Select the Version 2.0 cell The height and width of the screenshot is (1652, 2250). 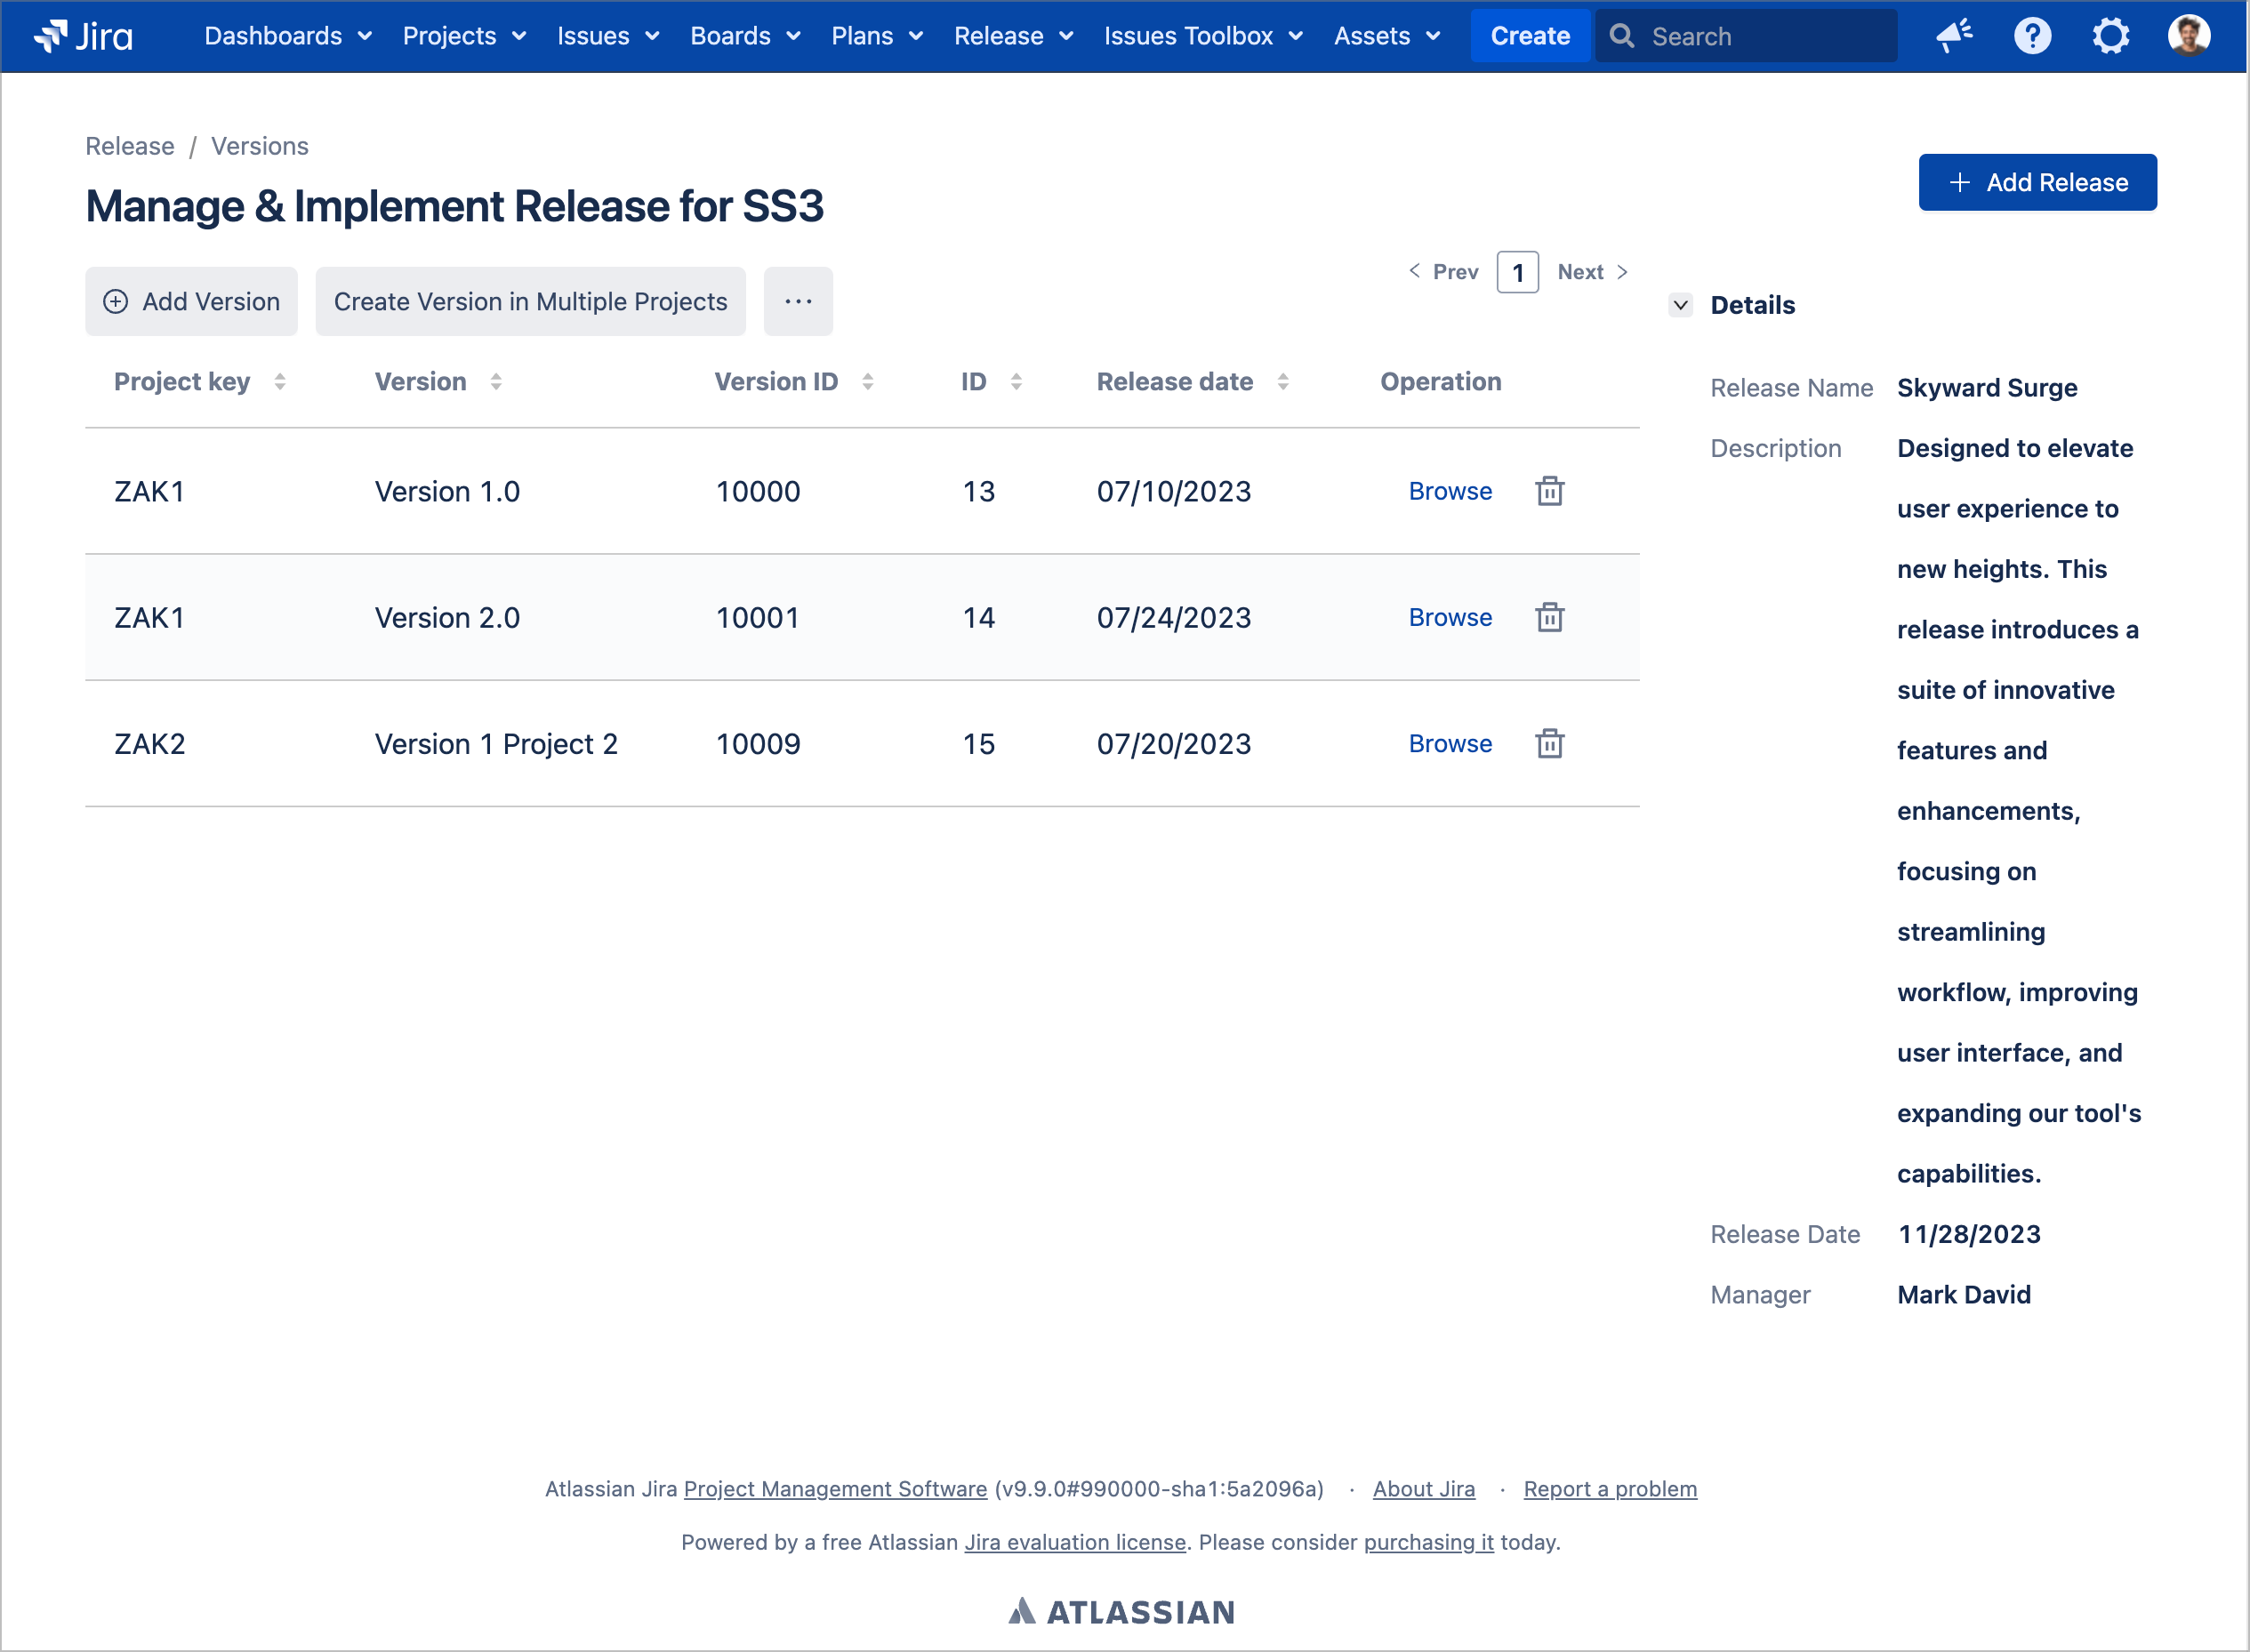pyautogui.click(x=447, y=617)
